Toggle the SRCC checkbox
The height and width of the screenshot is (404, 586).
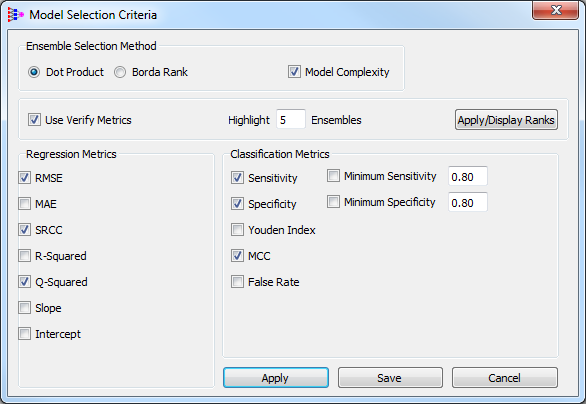(25, 229)
